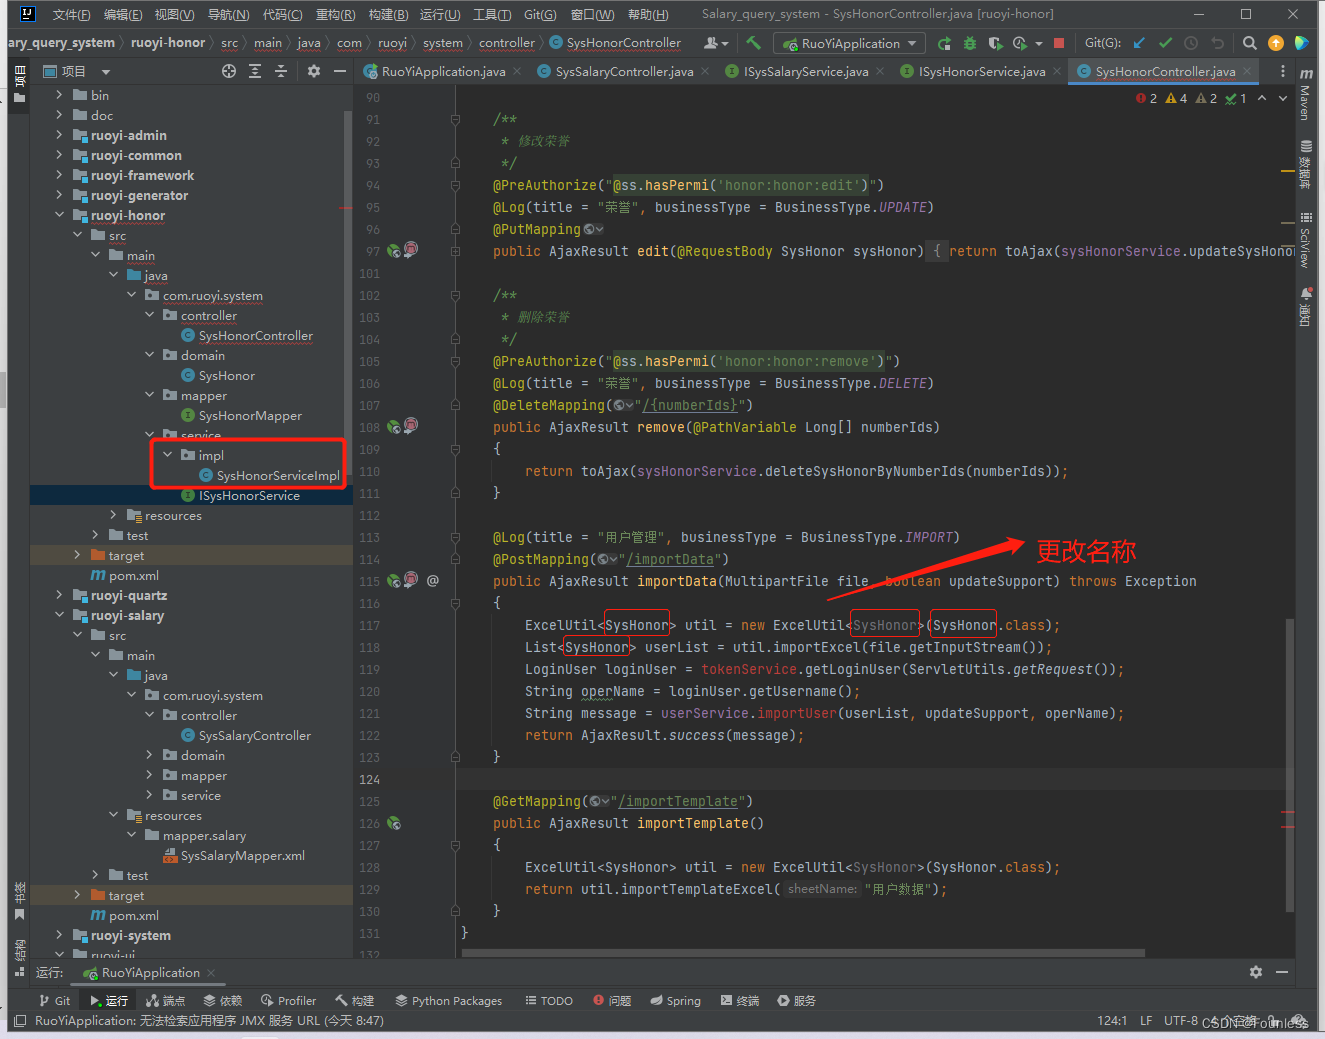1325x1039 pixels.
Task: Click the Debug bug icon in toolbar
Action: click(969, 43)
